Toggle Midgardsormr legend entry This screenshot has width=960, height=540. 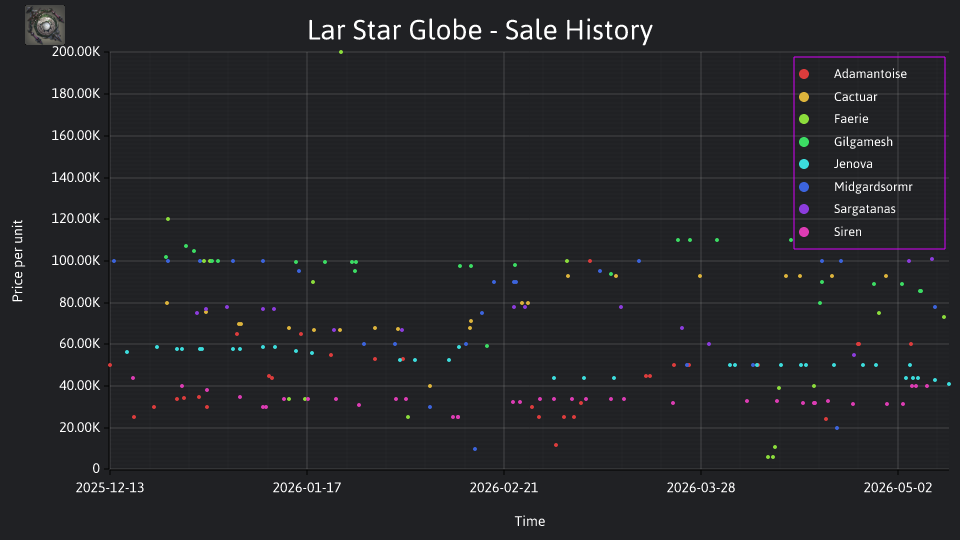(x=856, y=187)
